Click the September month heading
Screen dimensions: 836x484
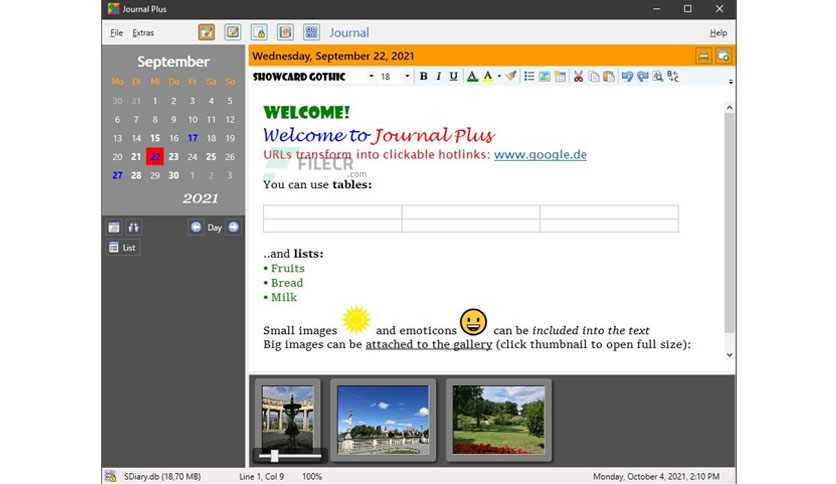tap(173, 61)
